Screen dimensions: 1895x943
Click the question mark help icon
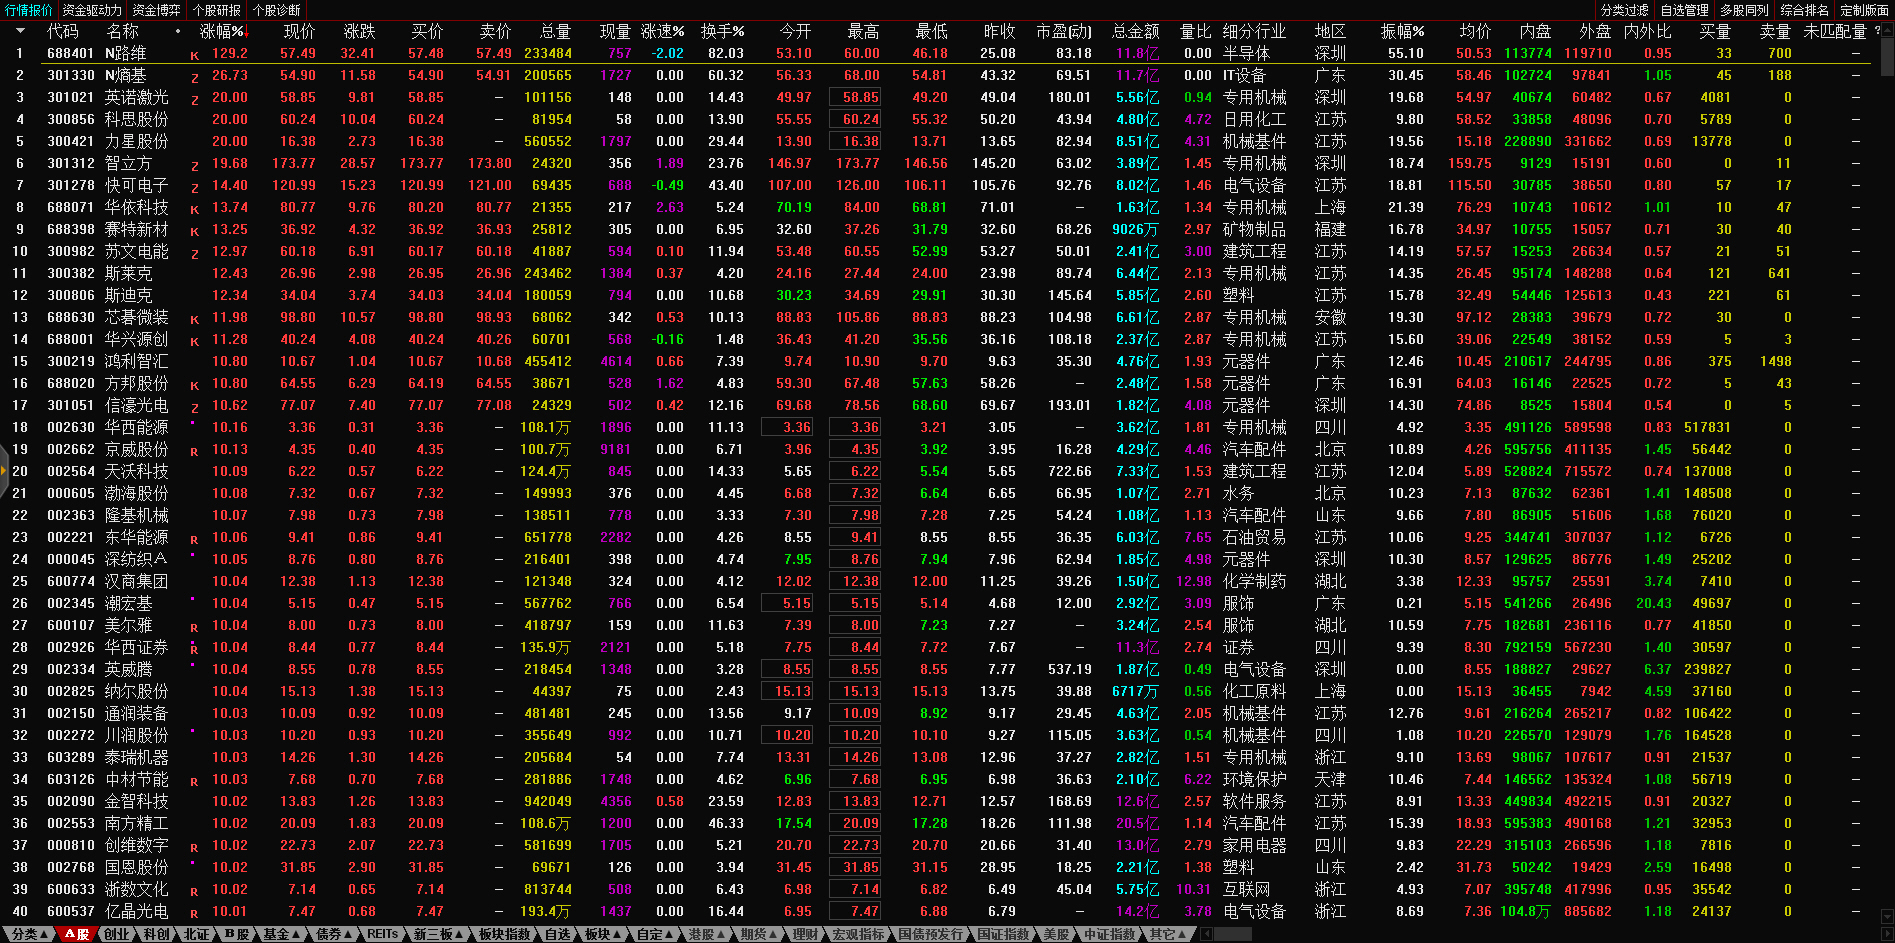[1877, 31]
